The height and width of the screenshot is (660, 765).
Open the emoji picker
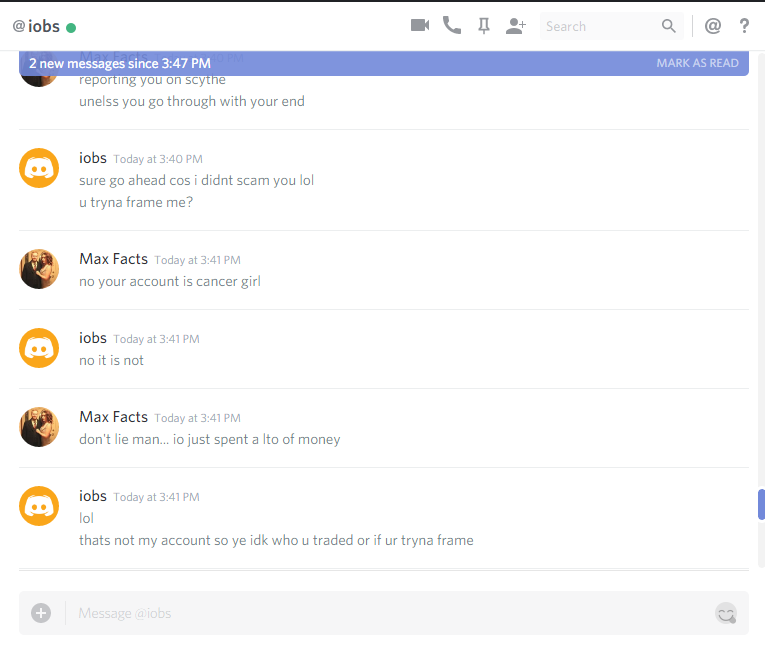726,613
